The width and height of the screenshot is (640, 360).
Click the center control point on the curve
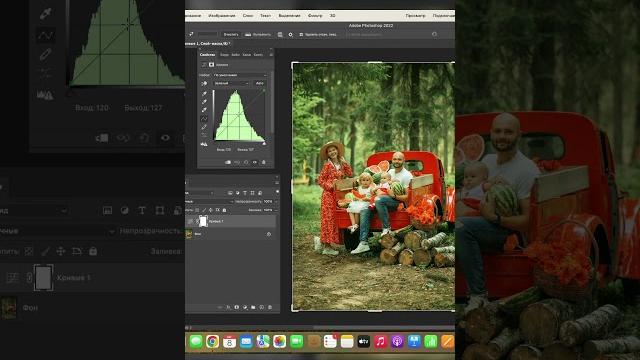tap(239, 114)
